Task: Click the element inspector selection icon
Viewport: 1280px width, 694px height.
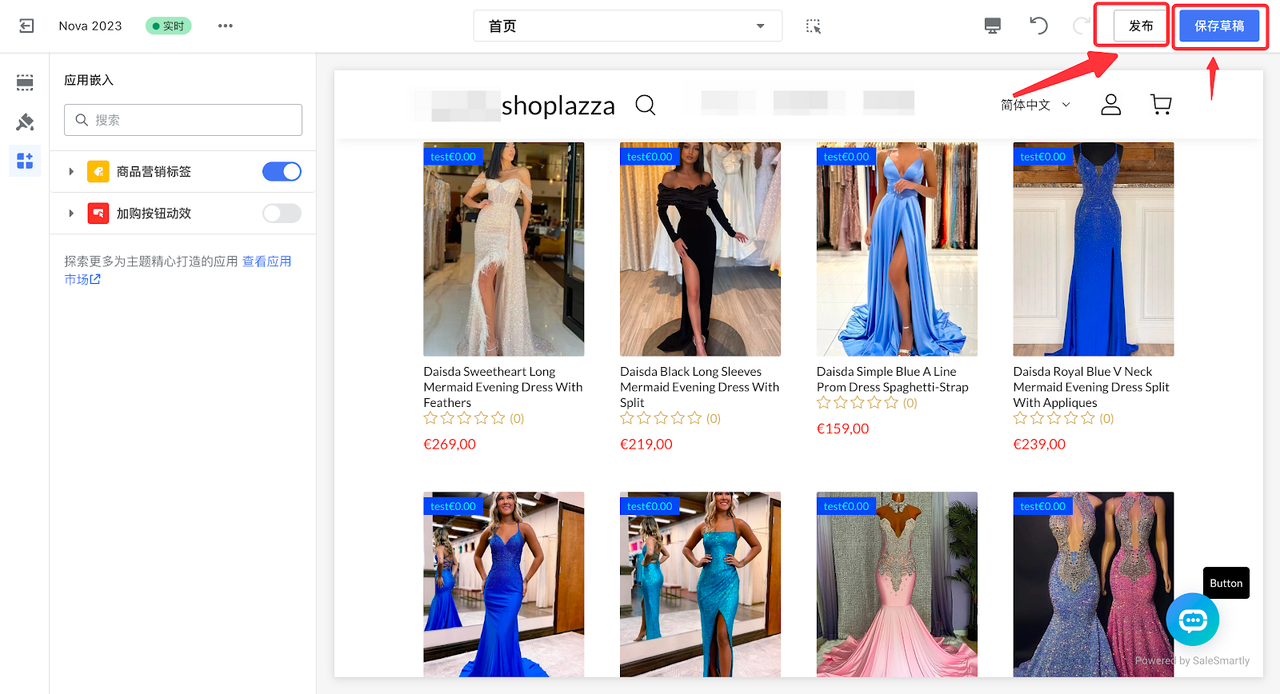Action: pyautogui.click(x=813, y=26)
